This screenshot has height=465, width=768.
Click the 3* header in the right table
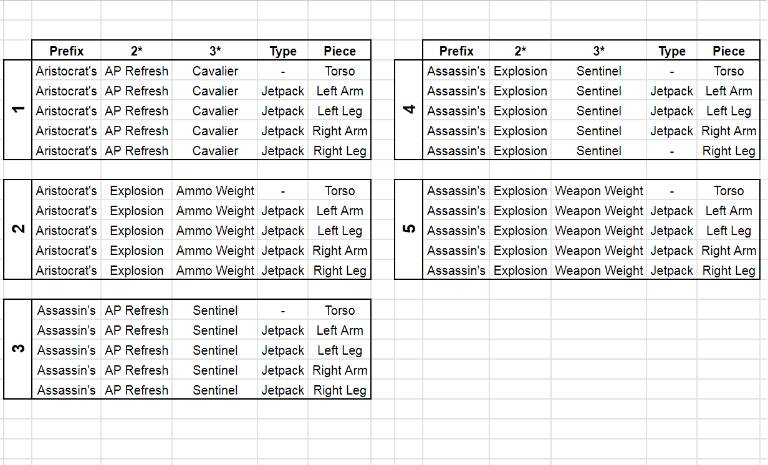pyautogui.click(x=599, y=51)
